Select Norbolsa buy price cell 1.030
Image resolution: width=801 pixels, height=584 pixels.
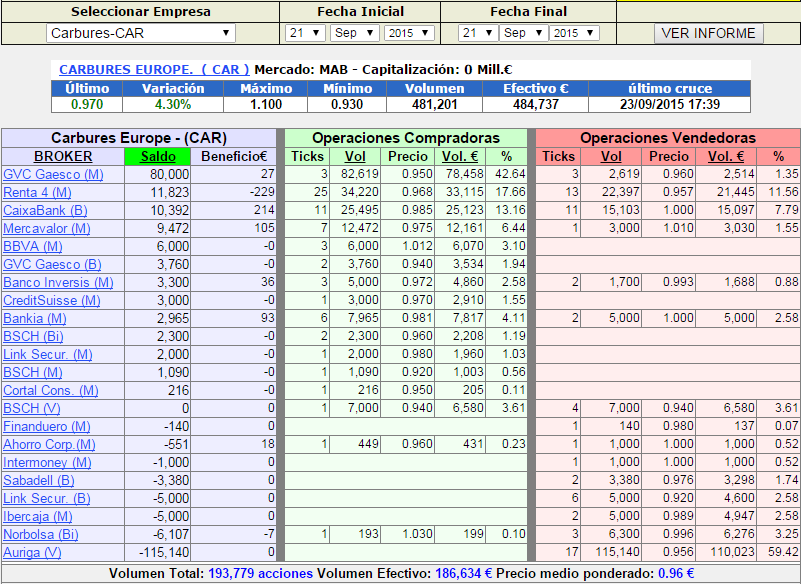tap(408, 534)
